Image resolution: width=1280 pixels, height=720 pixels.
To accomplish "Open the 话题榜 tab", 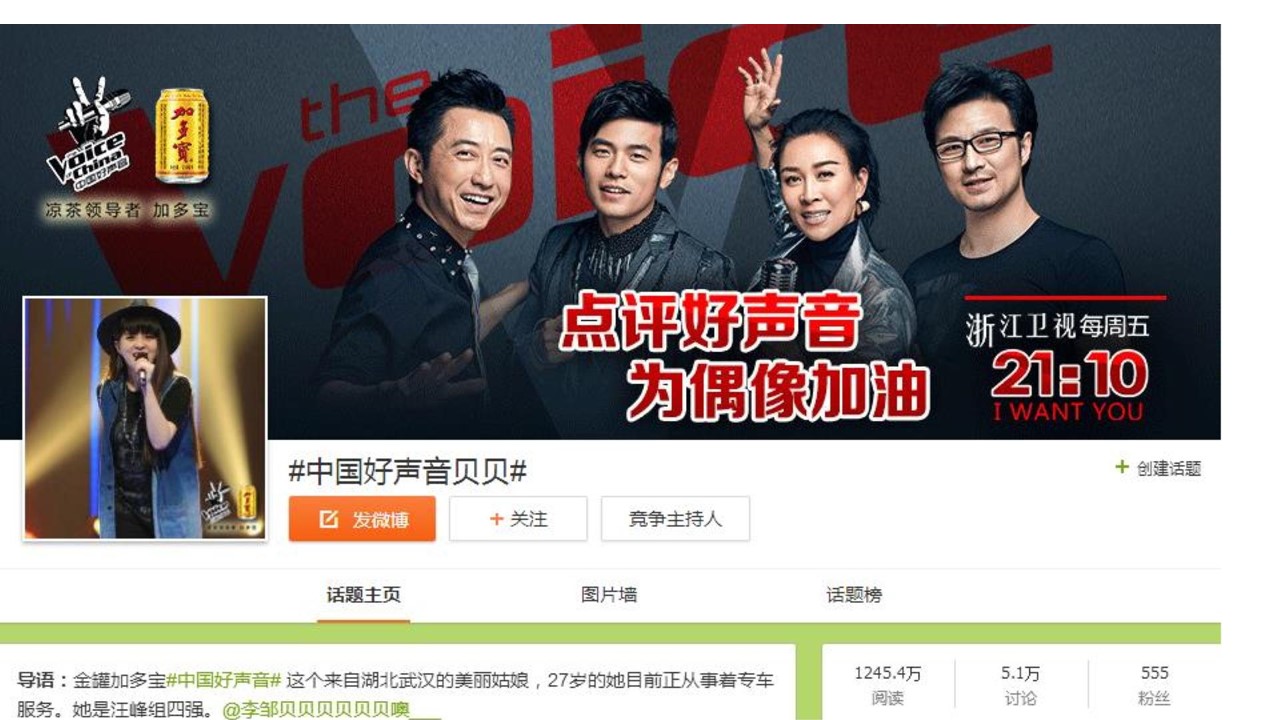I will (x=854, y=595).
